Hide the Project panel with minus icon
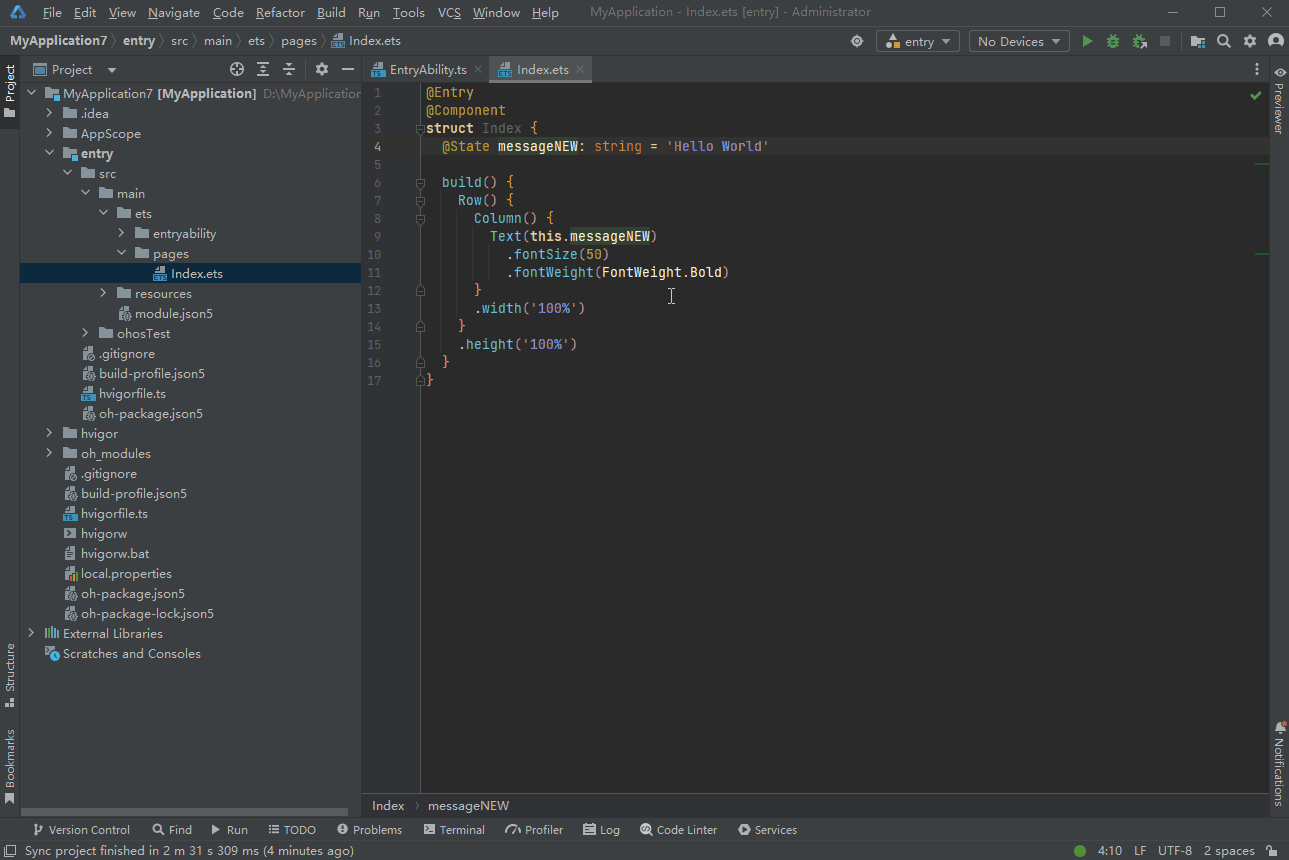Image resolution: width=1289 pixels, height=860 pixels. tap(348, 69)
